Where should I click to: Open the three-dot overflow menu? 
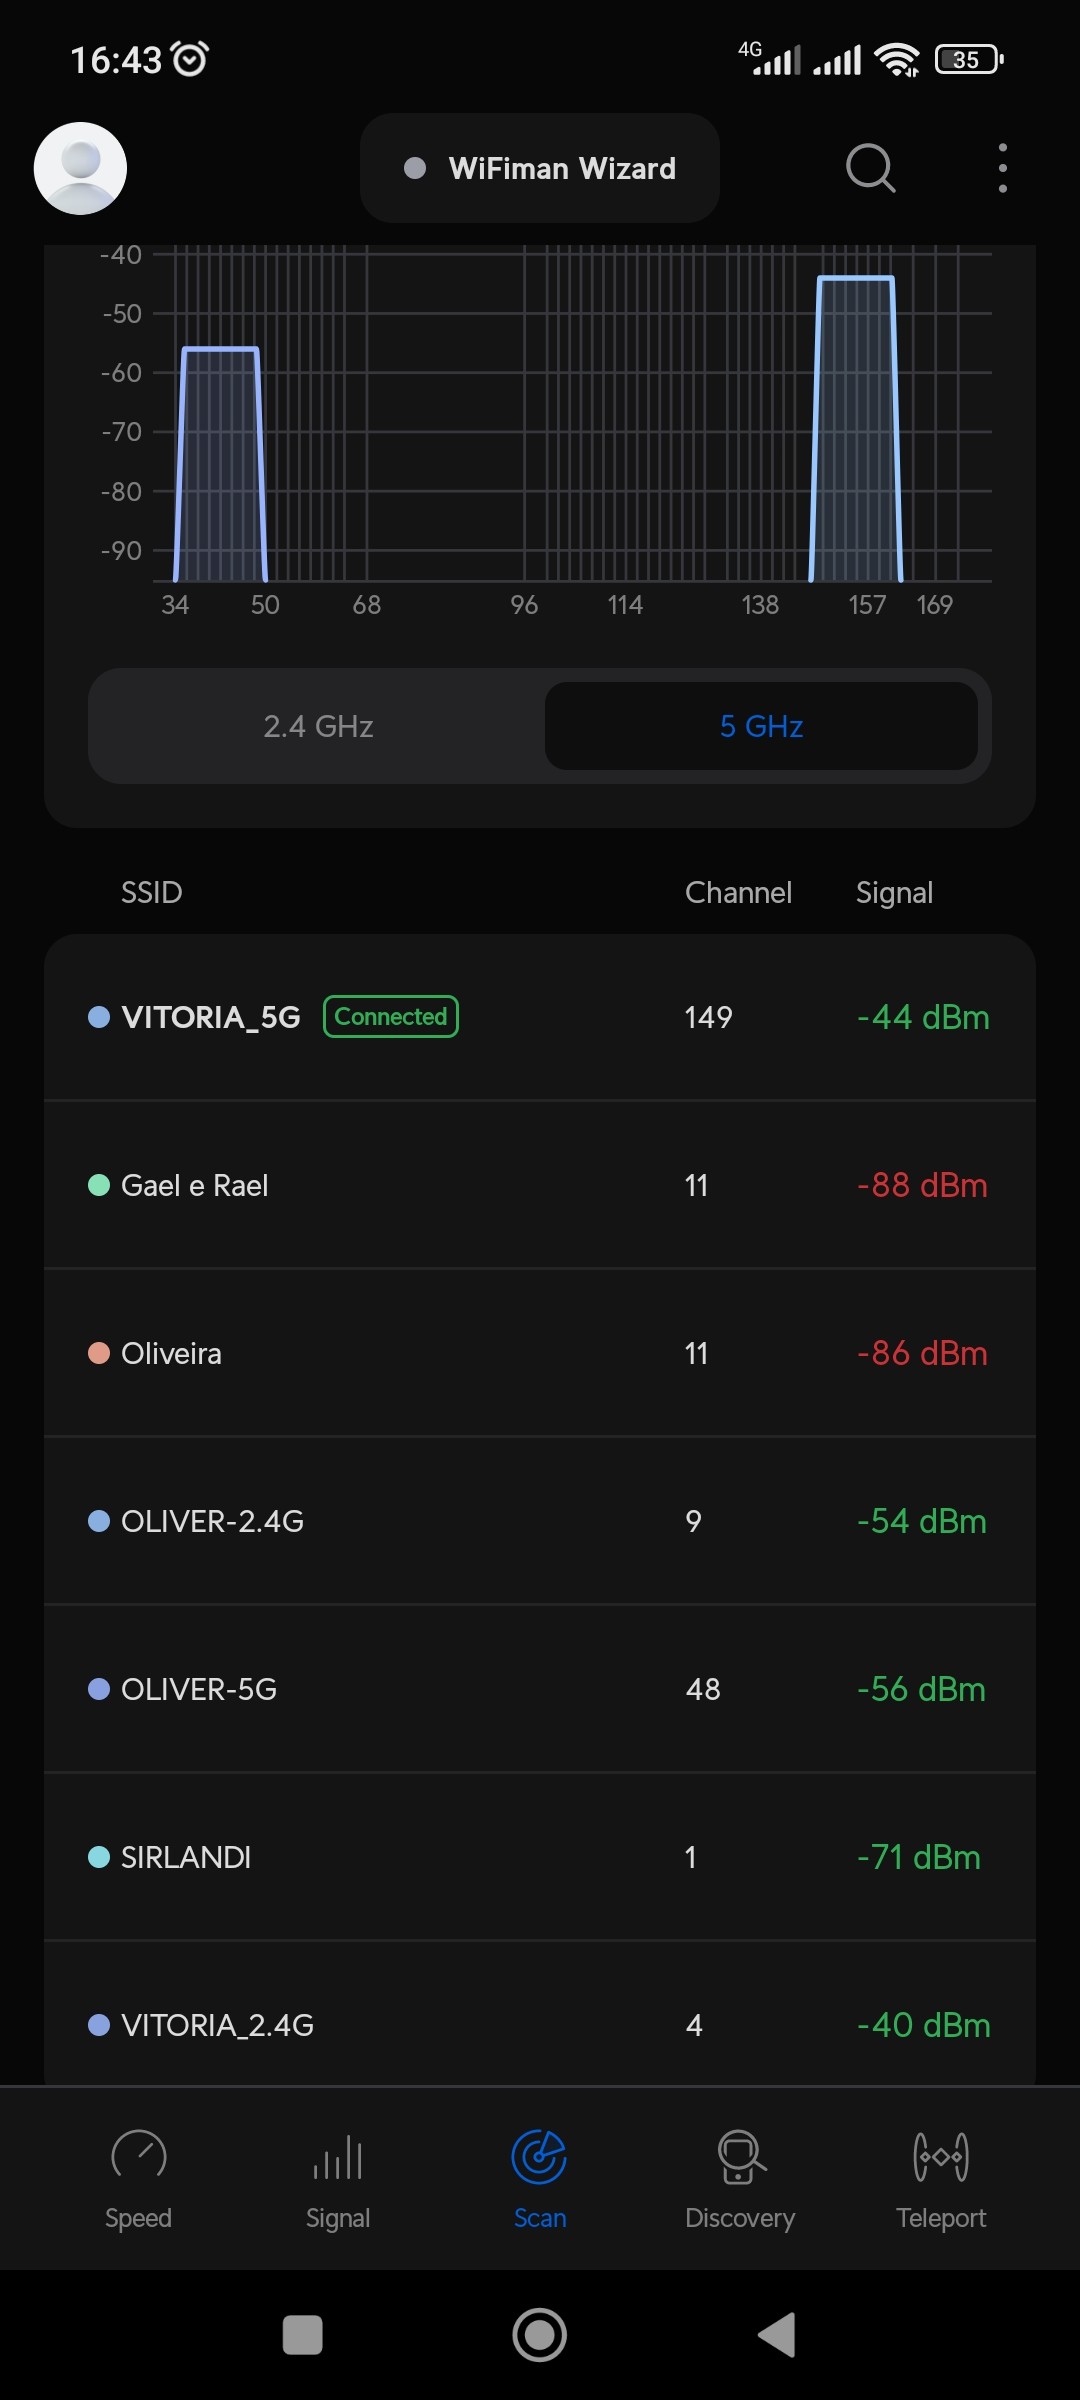(x=1002, y=168)
